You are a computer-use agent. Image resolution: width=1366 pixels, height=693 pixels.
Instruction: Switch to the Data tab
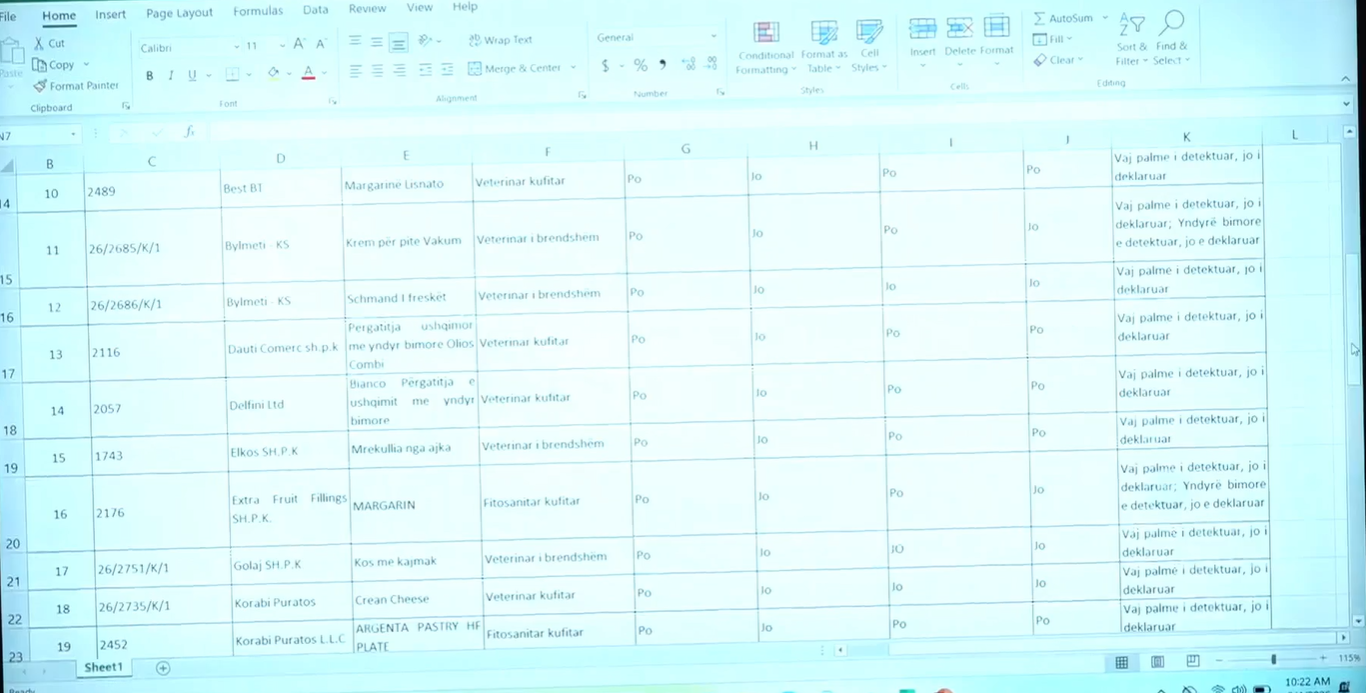(x=316, y=9)
